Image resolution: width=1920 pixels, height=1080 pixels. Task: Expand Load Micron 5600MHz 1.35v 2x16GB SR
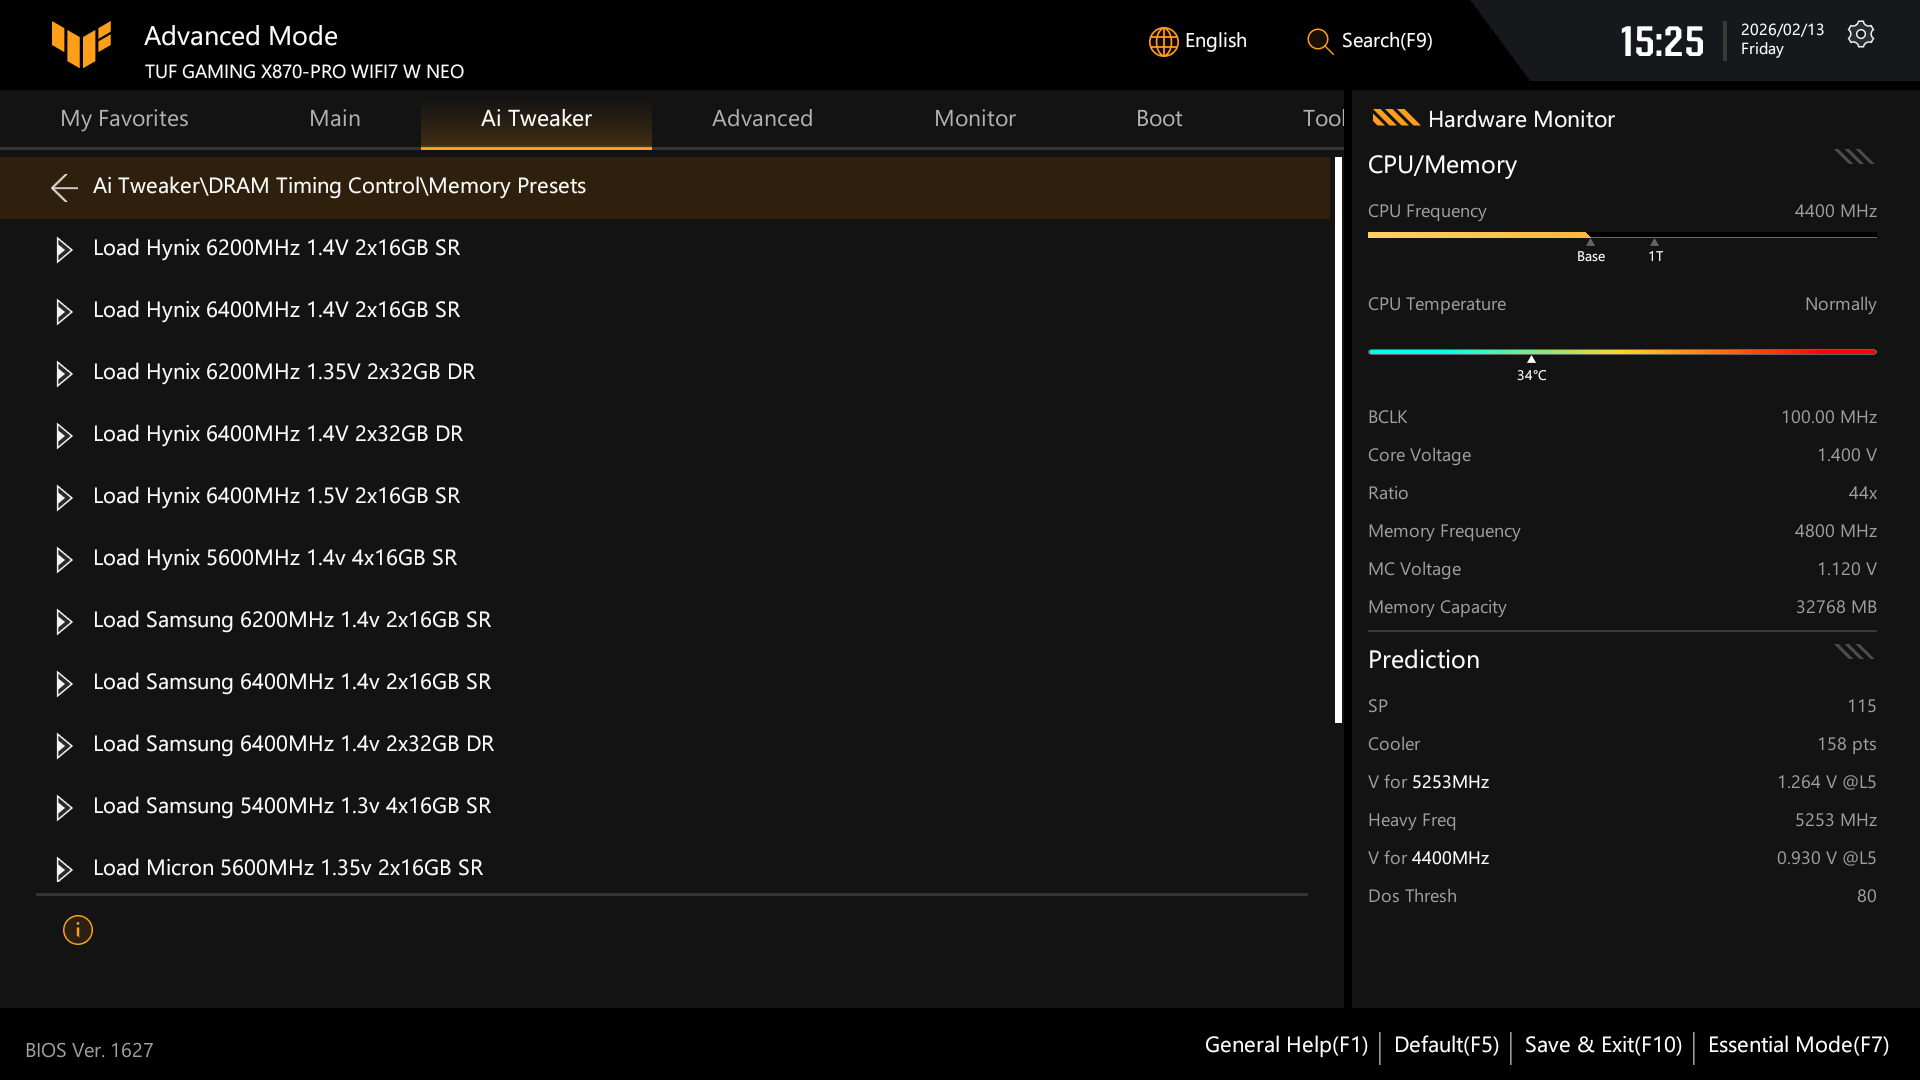(64, 869)
